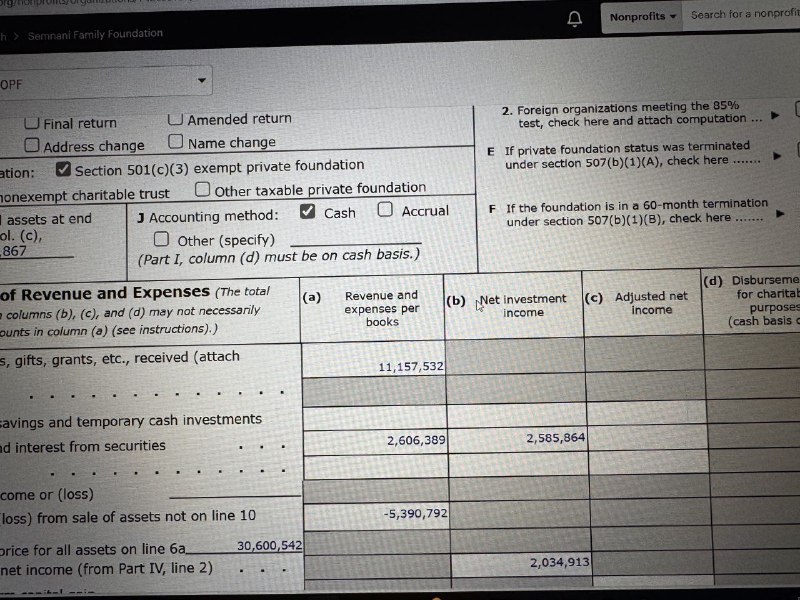Click the Net investment income column header
Viewport: 800px width, 600px height.
click(x=523, y=306)
